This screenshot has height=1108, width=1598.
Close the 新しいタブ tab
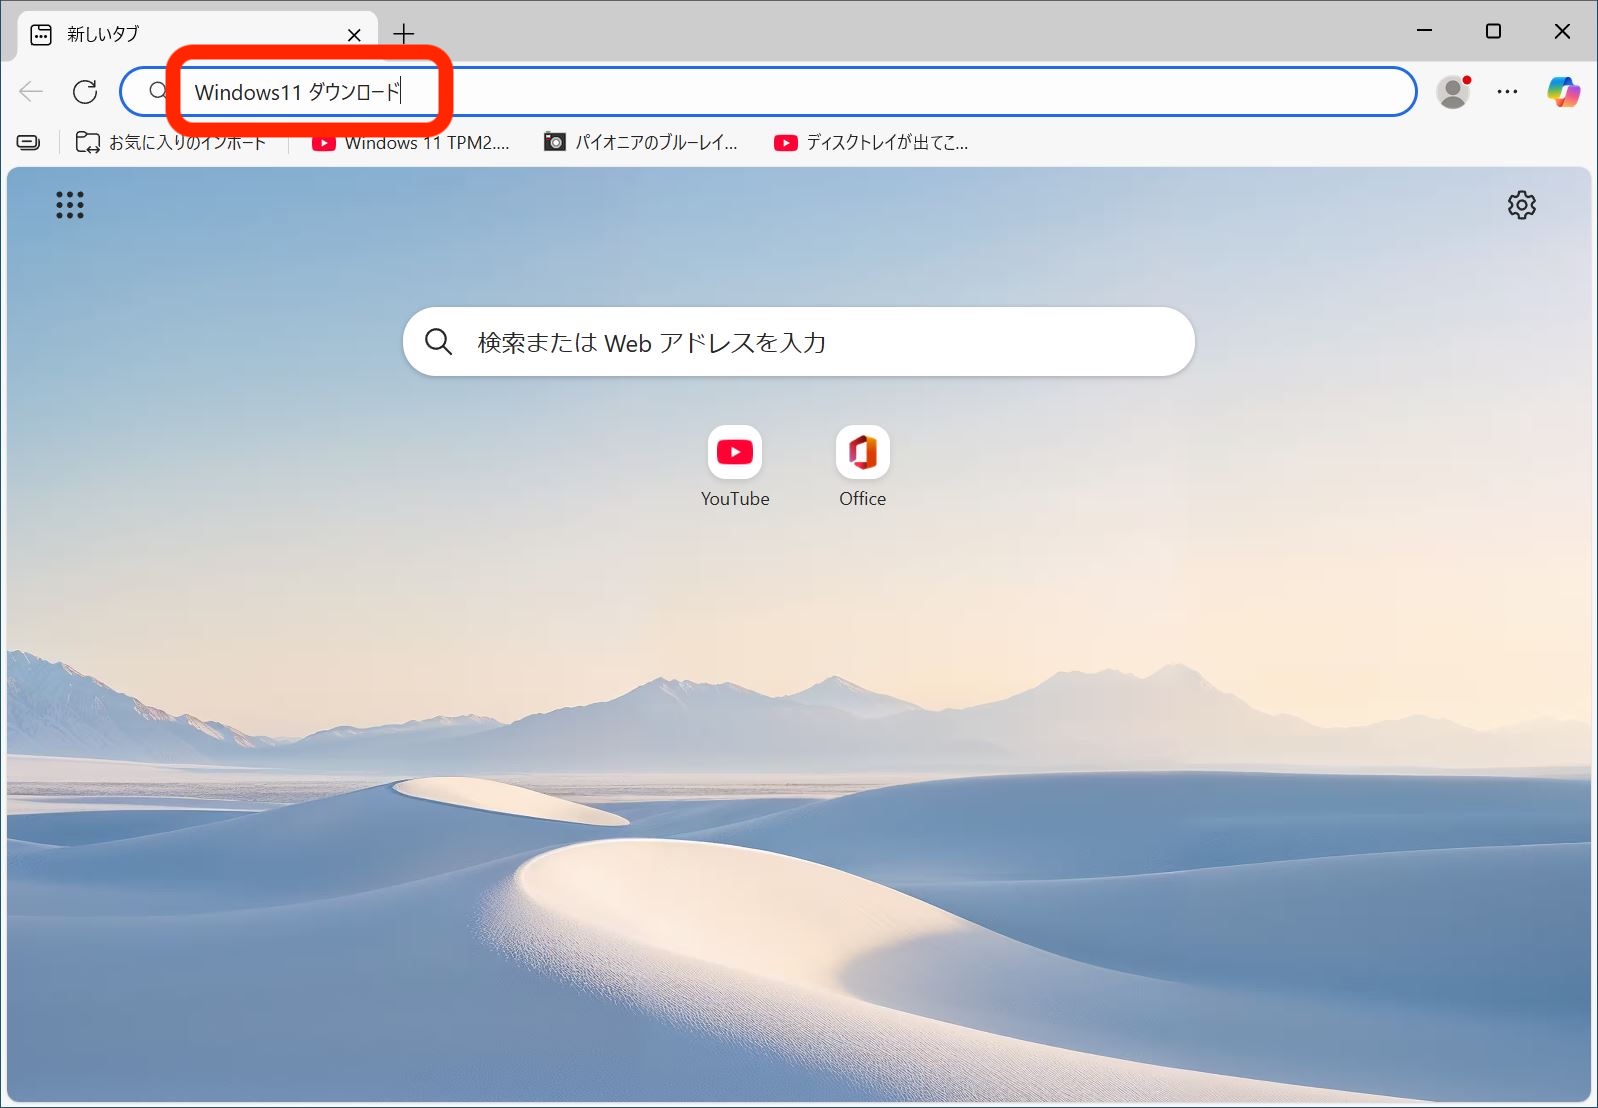point(354,35)
